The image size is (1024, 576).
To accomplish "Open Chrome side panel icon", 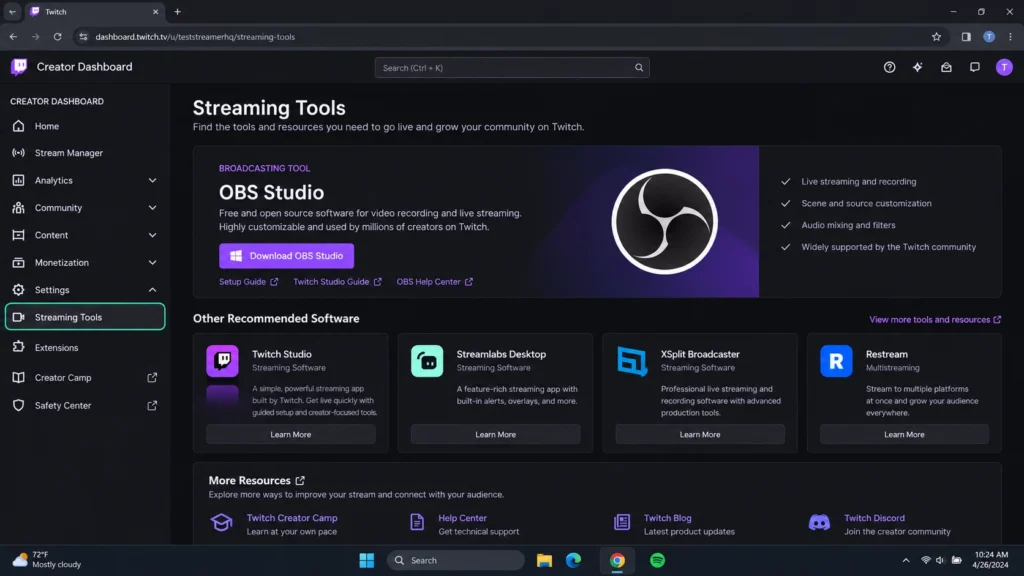I will click(x=966, y=37).
